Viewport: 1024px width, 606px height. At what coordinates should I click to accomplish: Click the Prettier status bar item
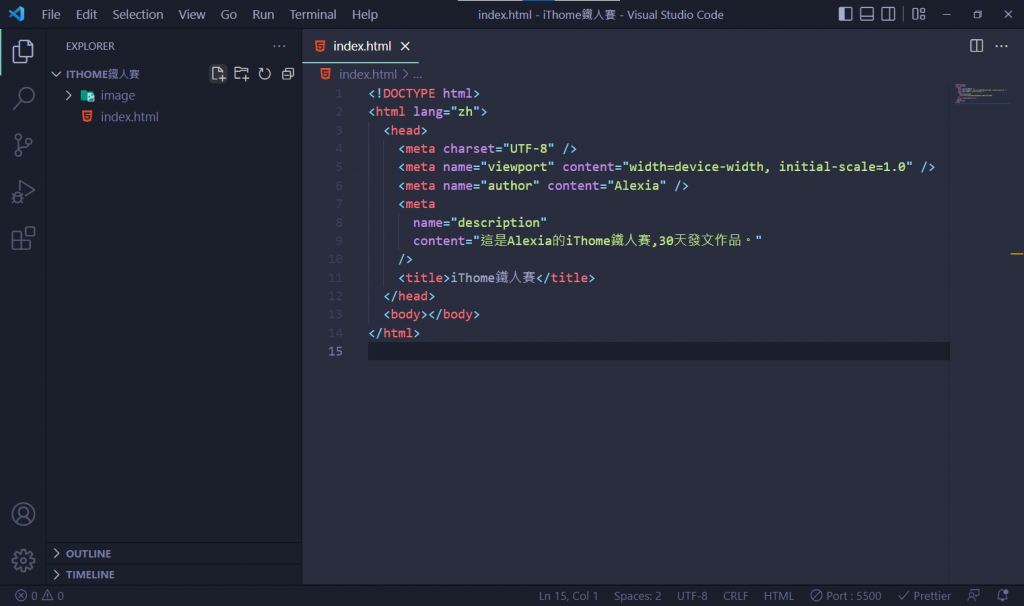click(925, 596)
